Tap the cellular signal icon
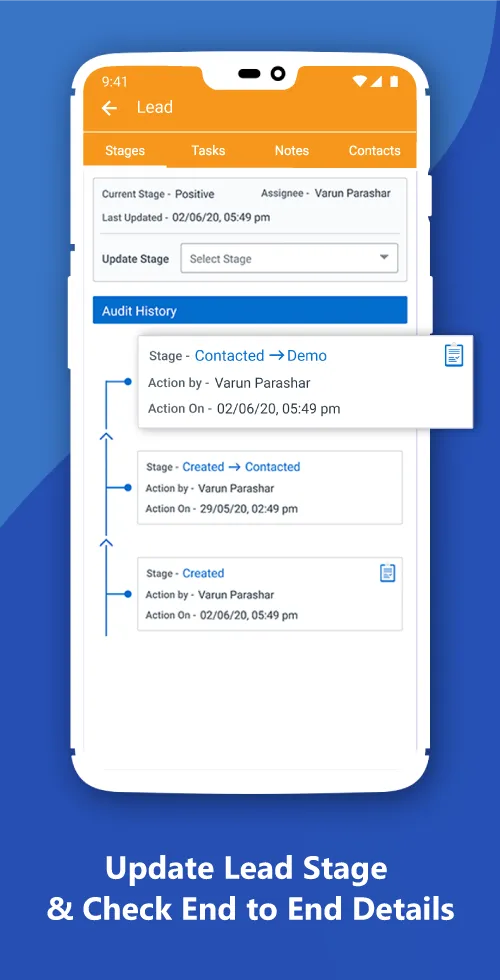 (377, 81)
